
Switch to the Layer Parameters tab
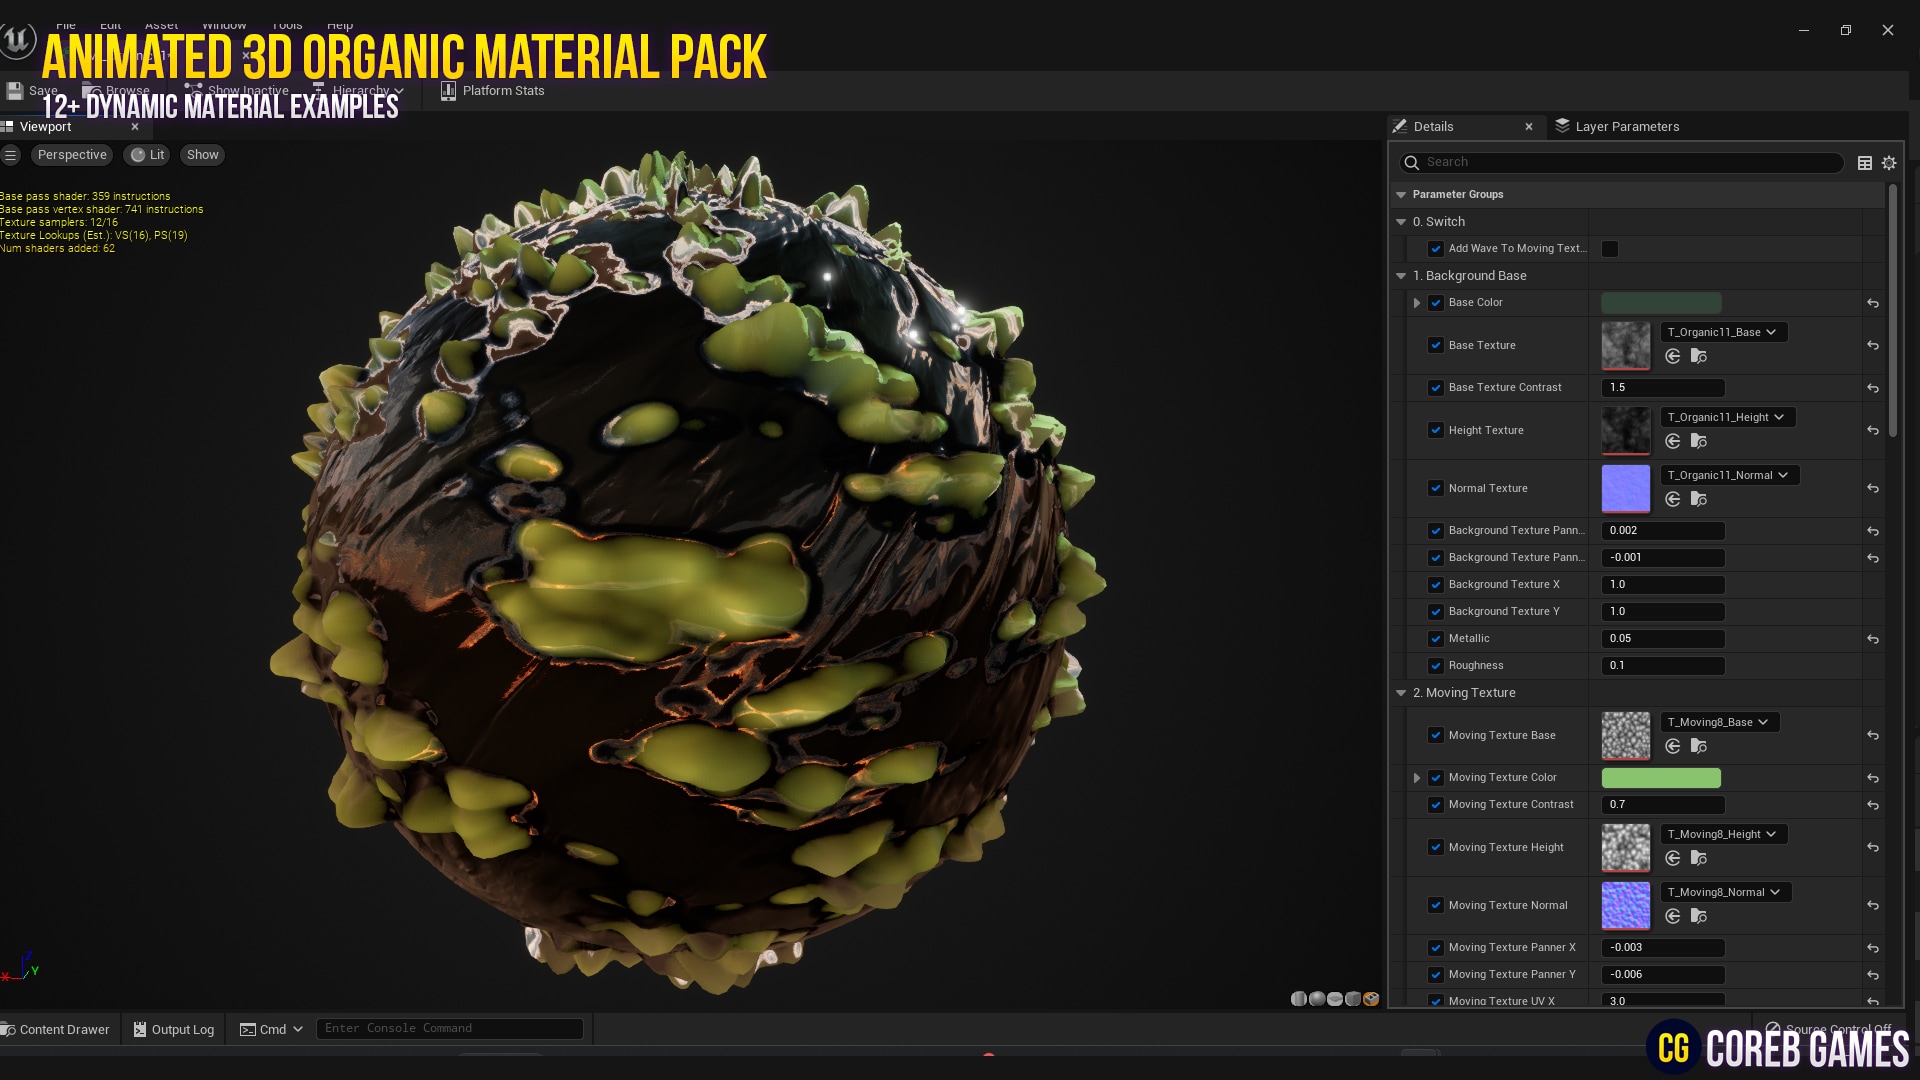(1626, 126)
